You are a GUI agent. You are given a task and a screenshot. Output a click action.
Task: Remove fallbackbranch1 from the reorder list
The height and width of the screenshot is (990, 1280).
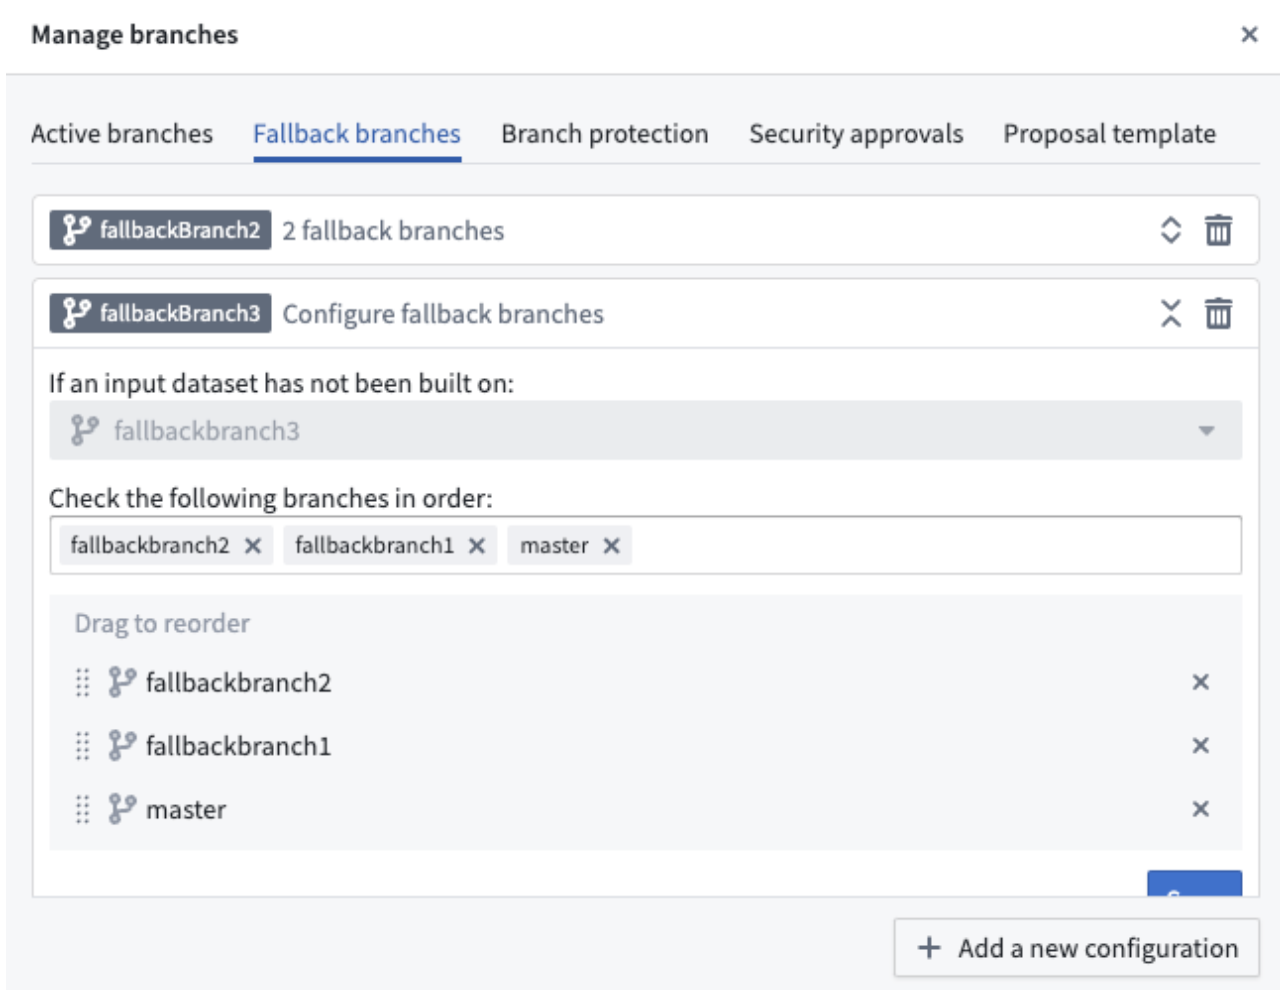(x=1201, y=746)
